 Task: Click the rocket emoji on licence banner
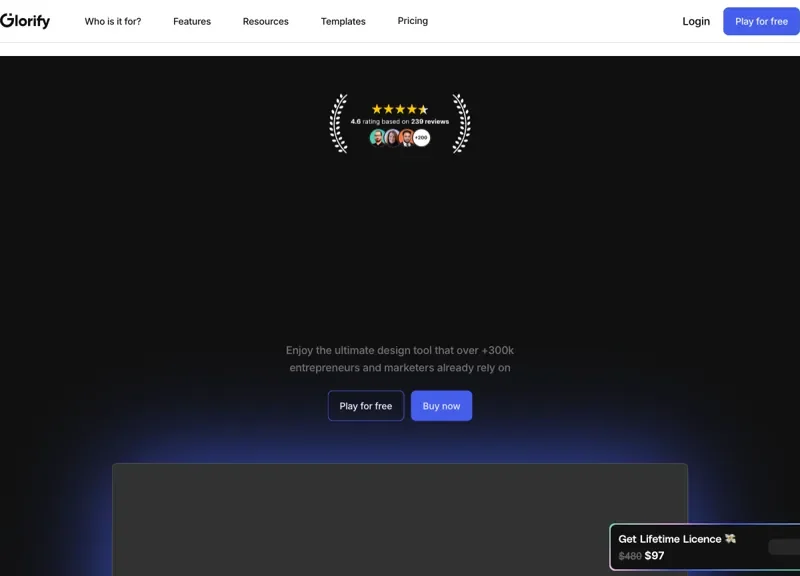[x=731, y=538]
